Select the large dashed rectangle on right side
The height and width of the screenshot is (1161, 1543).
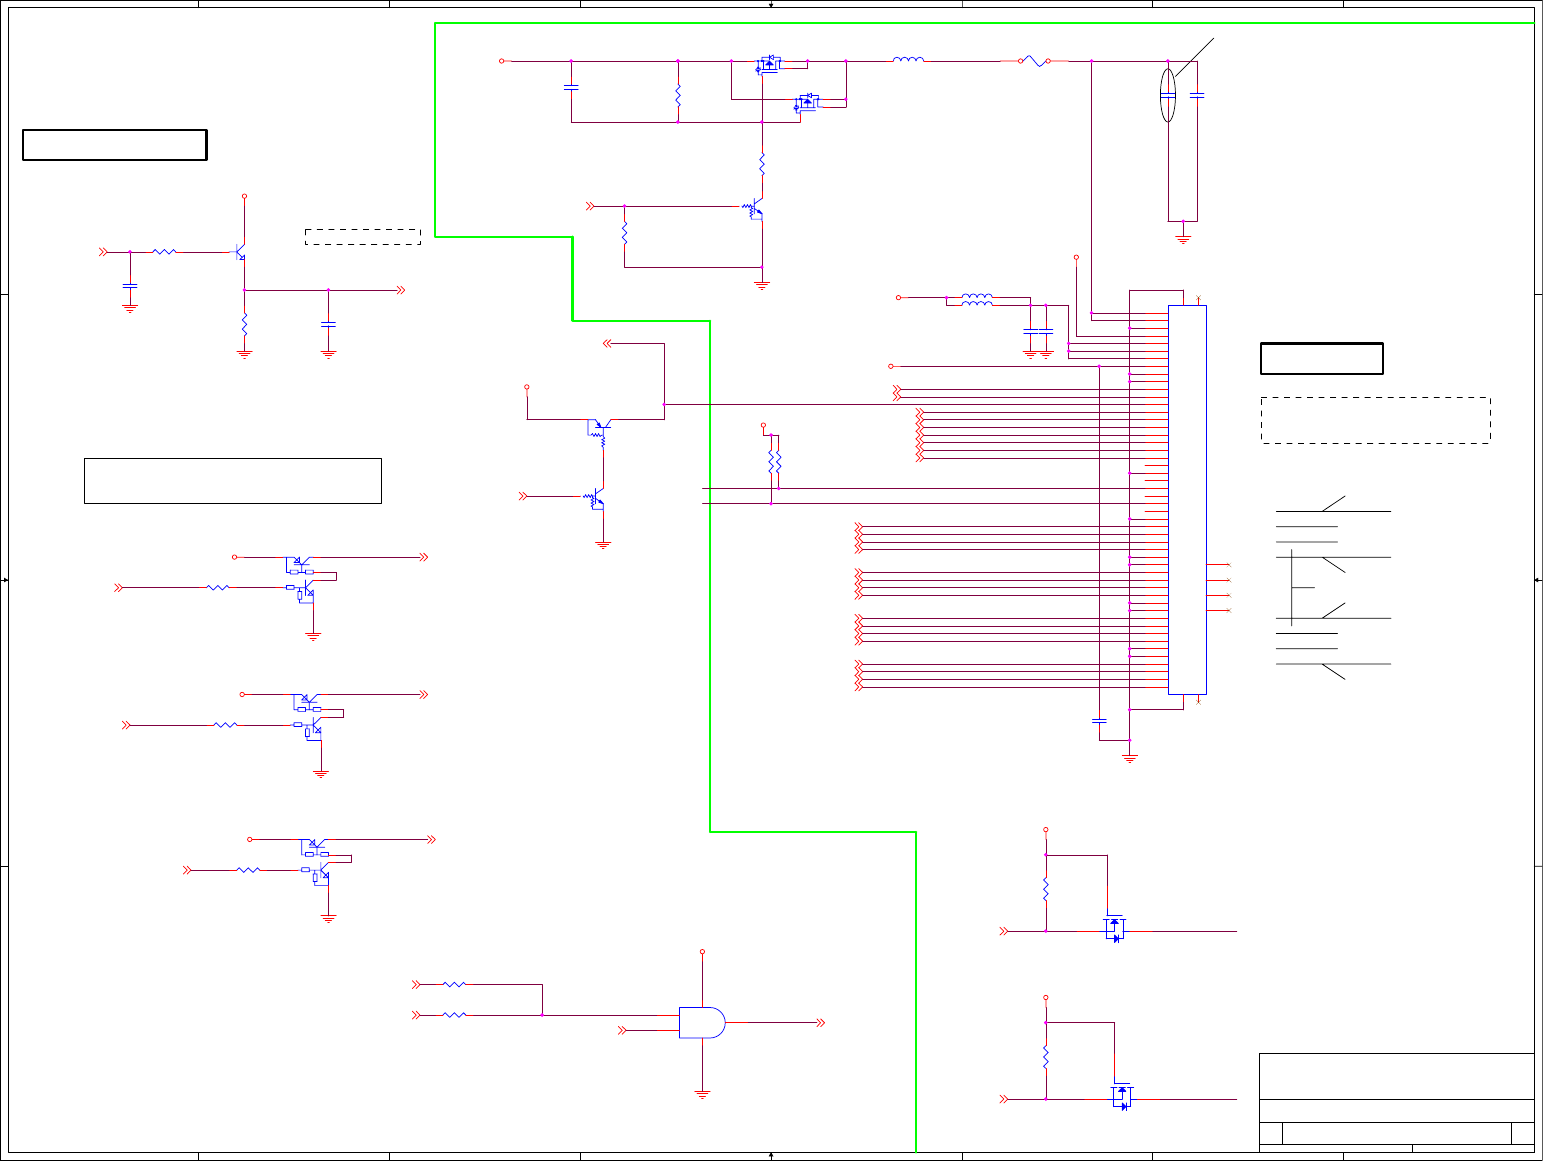(x=1376, y=420)
